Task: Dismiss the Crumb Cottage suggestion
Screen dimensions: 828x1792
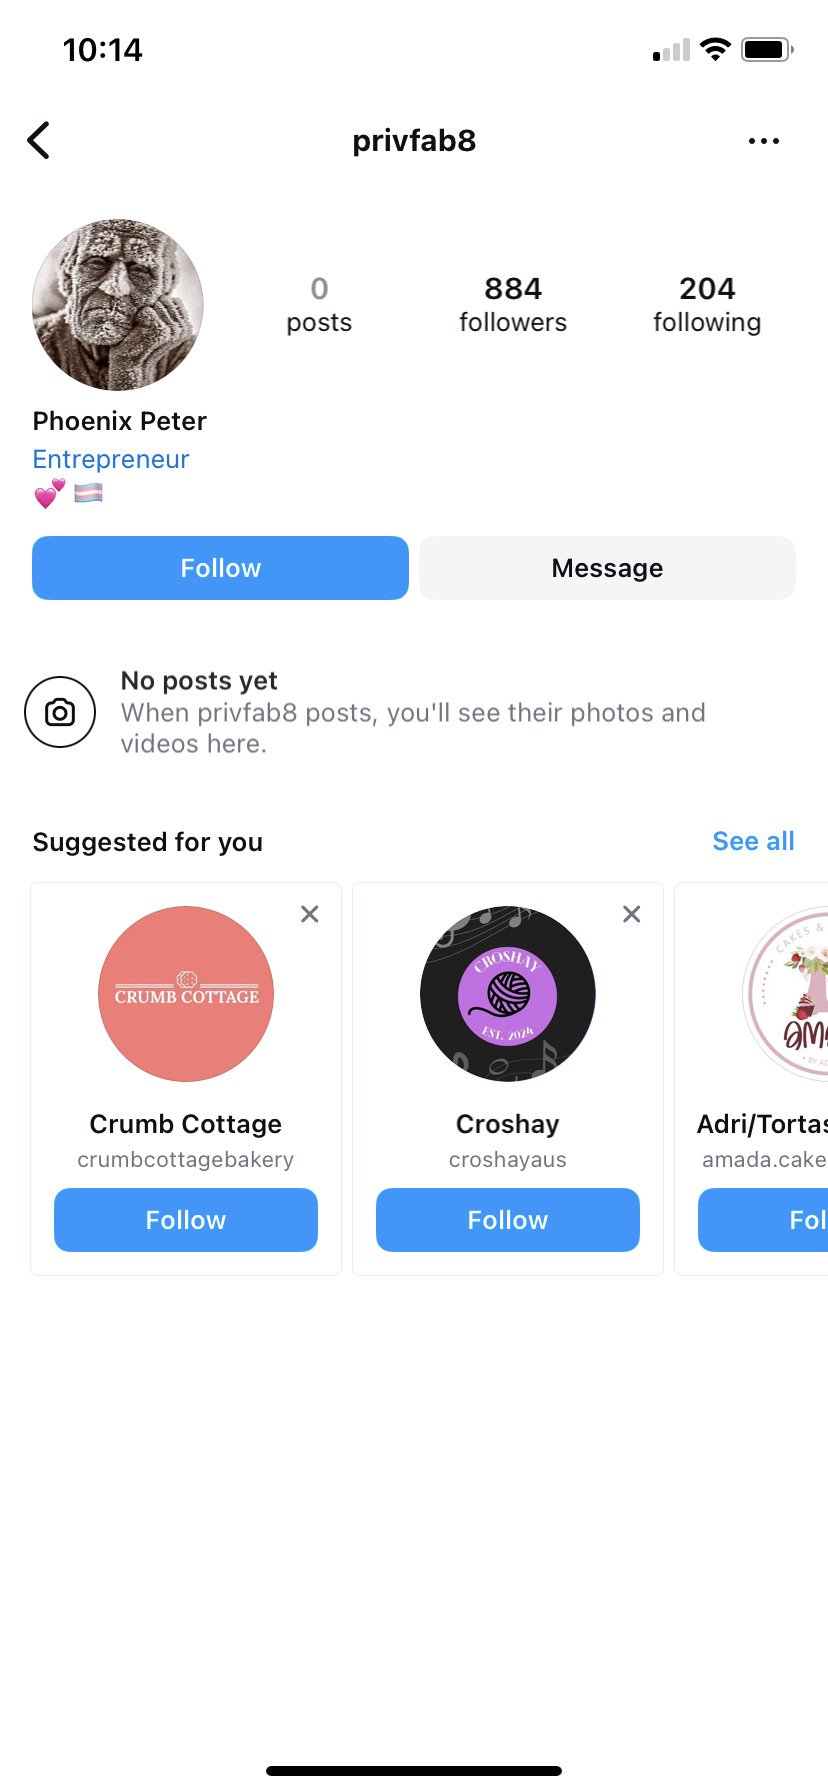Action: [310, 914]
